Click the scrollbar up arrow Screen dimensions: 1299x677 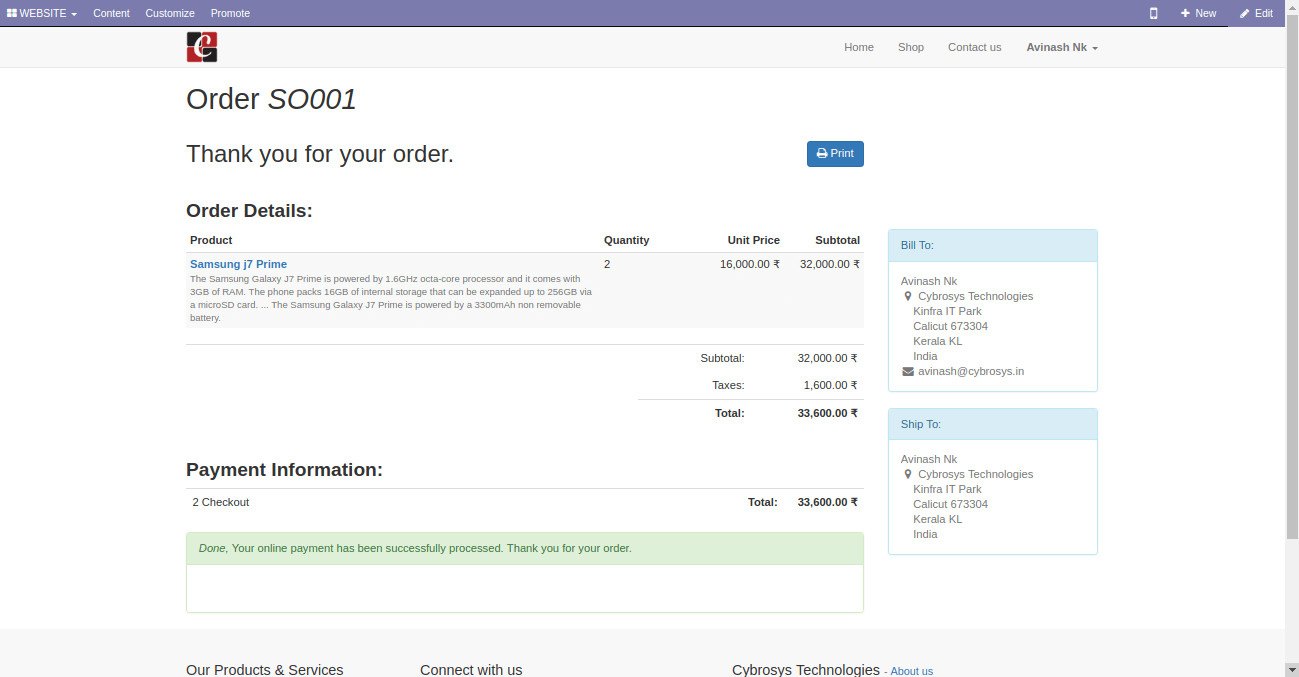click(1292, 6)
